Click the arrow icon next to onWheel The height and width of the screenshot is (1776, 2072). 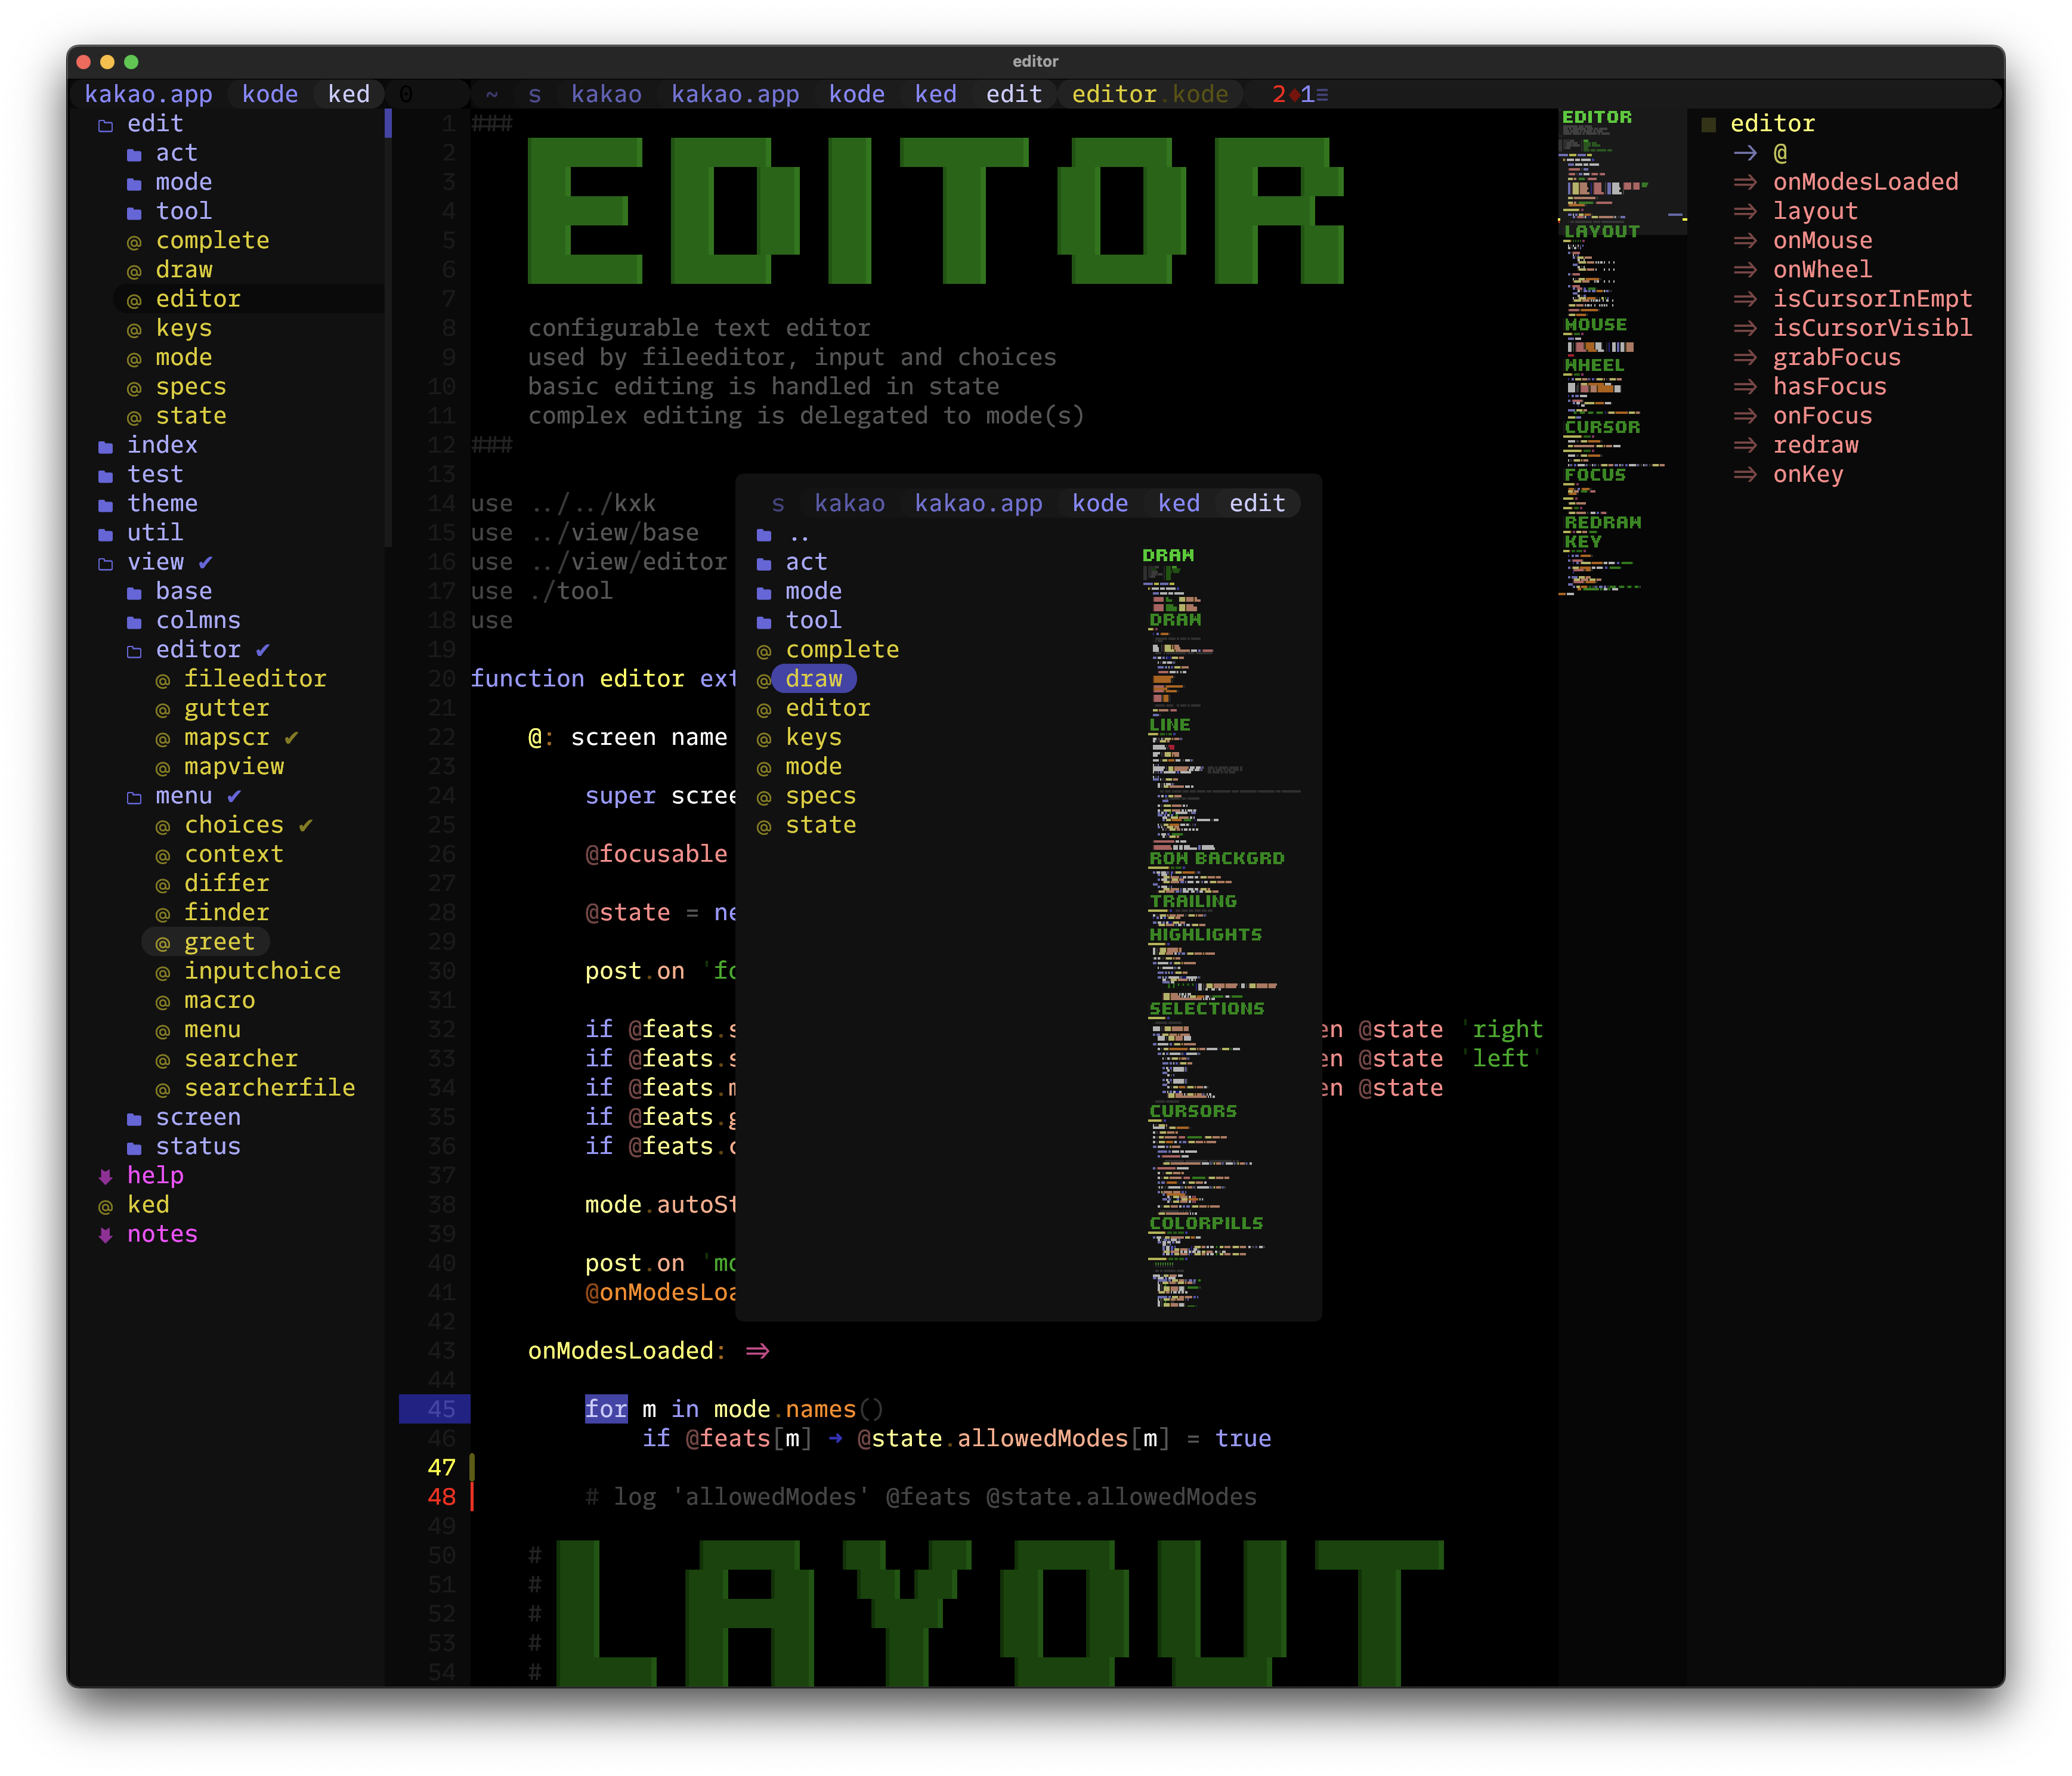pyautogui.click(x=1745, y=271)
